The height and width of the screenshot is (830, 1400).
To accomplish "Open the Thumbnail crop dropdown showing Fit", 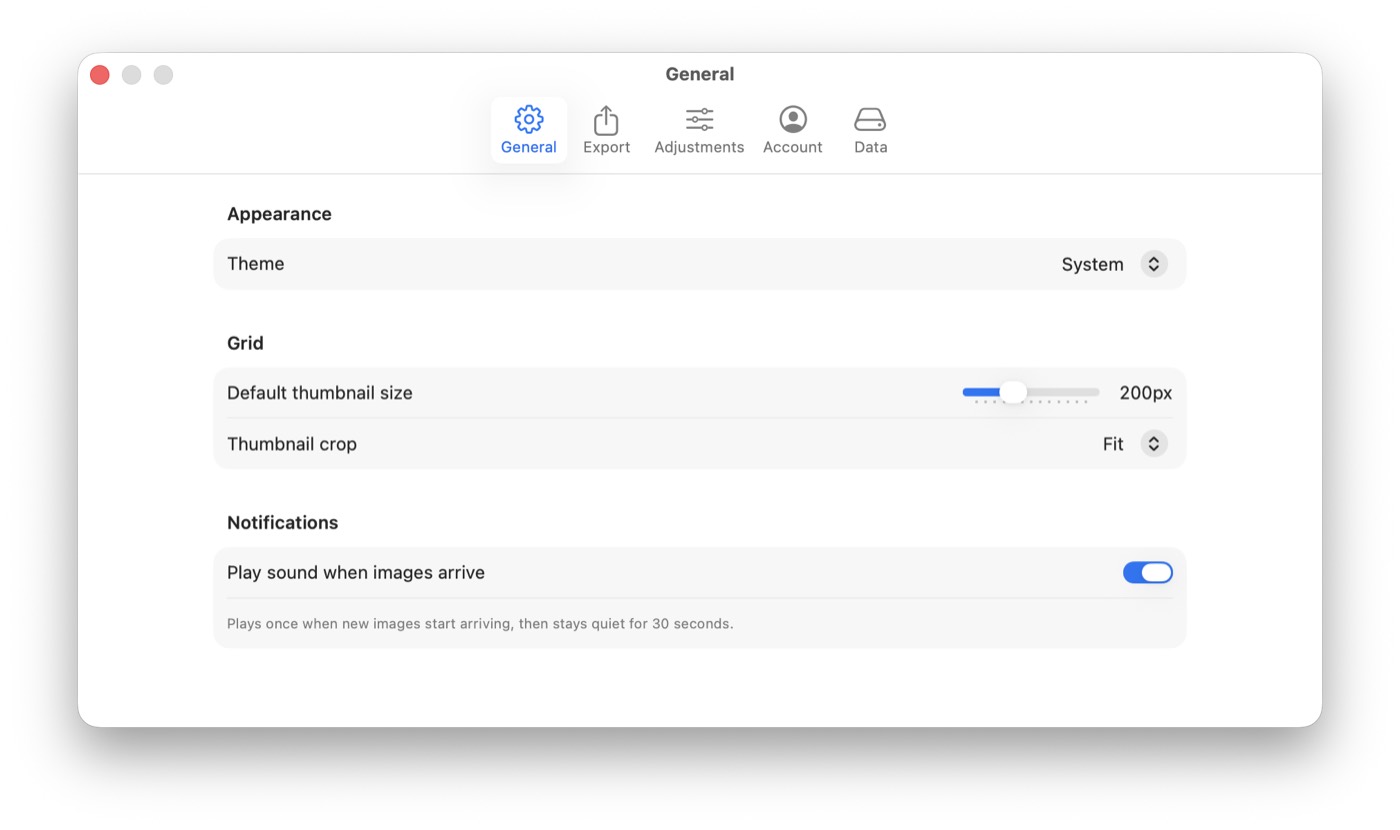I will tap(1134, 444).
